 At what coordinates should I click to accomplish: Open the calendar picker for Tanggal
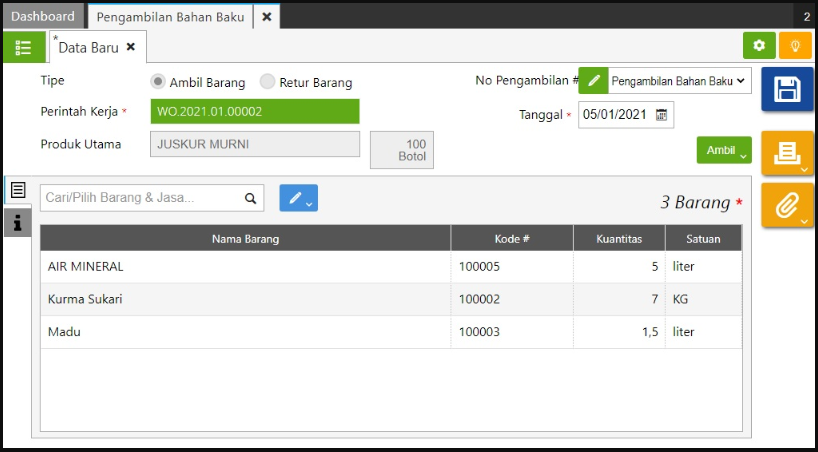pyautogui.click(x=661, y=115)
